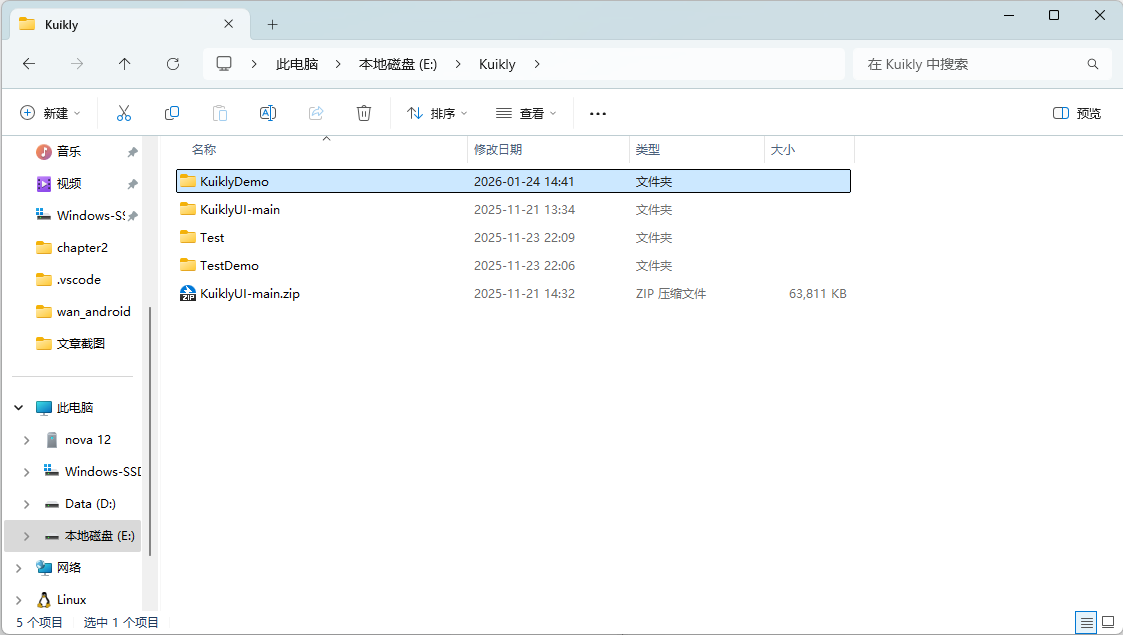This screenshot has height=635, width=1123.
Task: Refresh the current folder view
Action: point(173,64)
